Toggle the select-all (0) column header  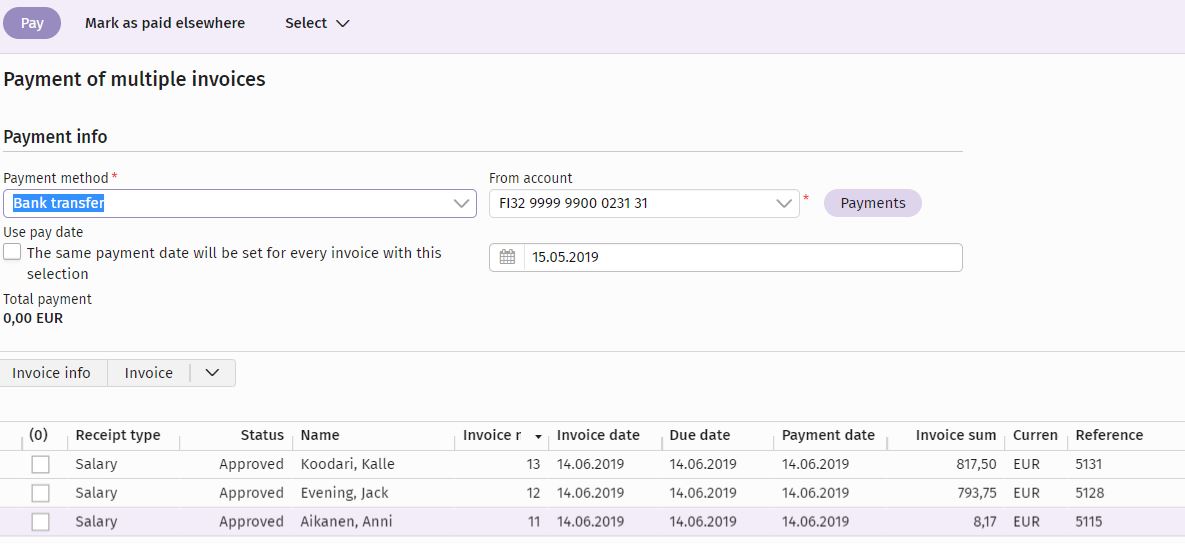[39, 435]
